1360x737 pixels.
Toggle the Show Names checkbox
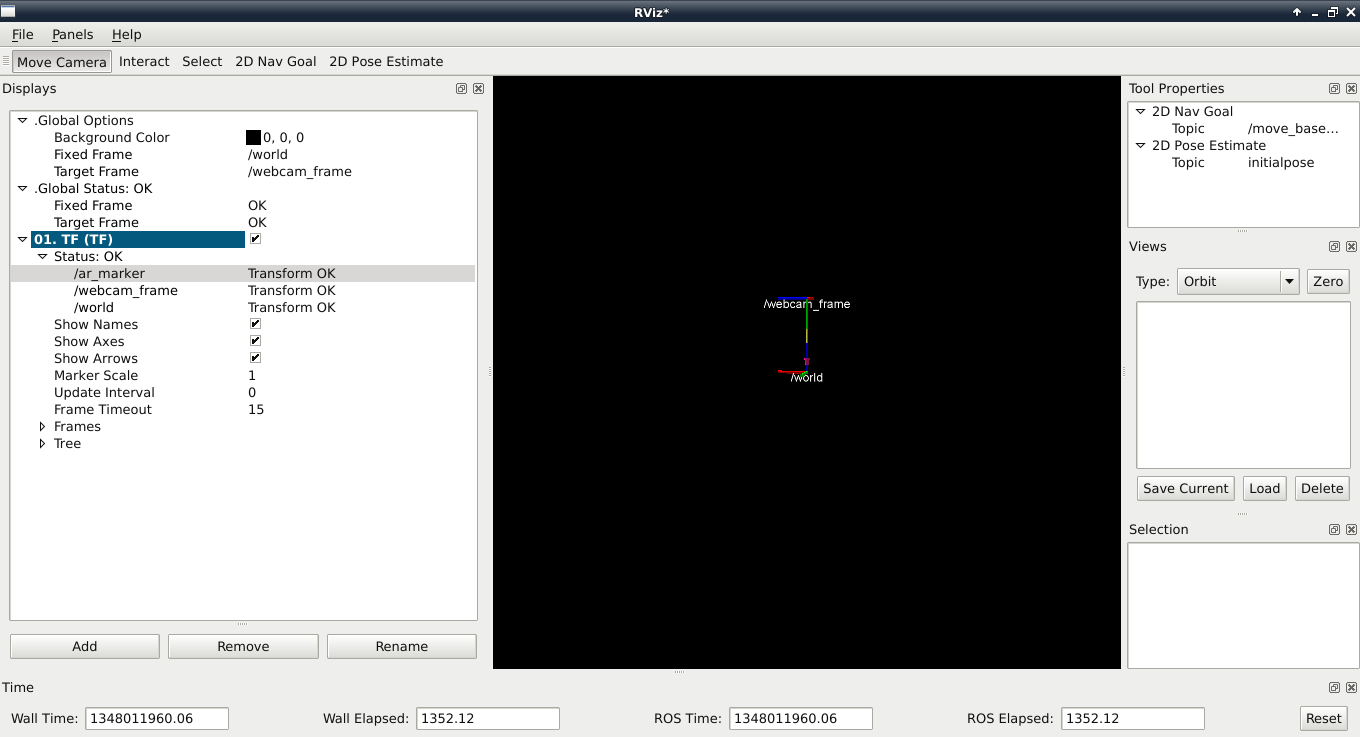click(x=255, y=325)
